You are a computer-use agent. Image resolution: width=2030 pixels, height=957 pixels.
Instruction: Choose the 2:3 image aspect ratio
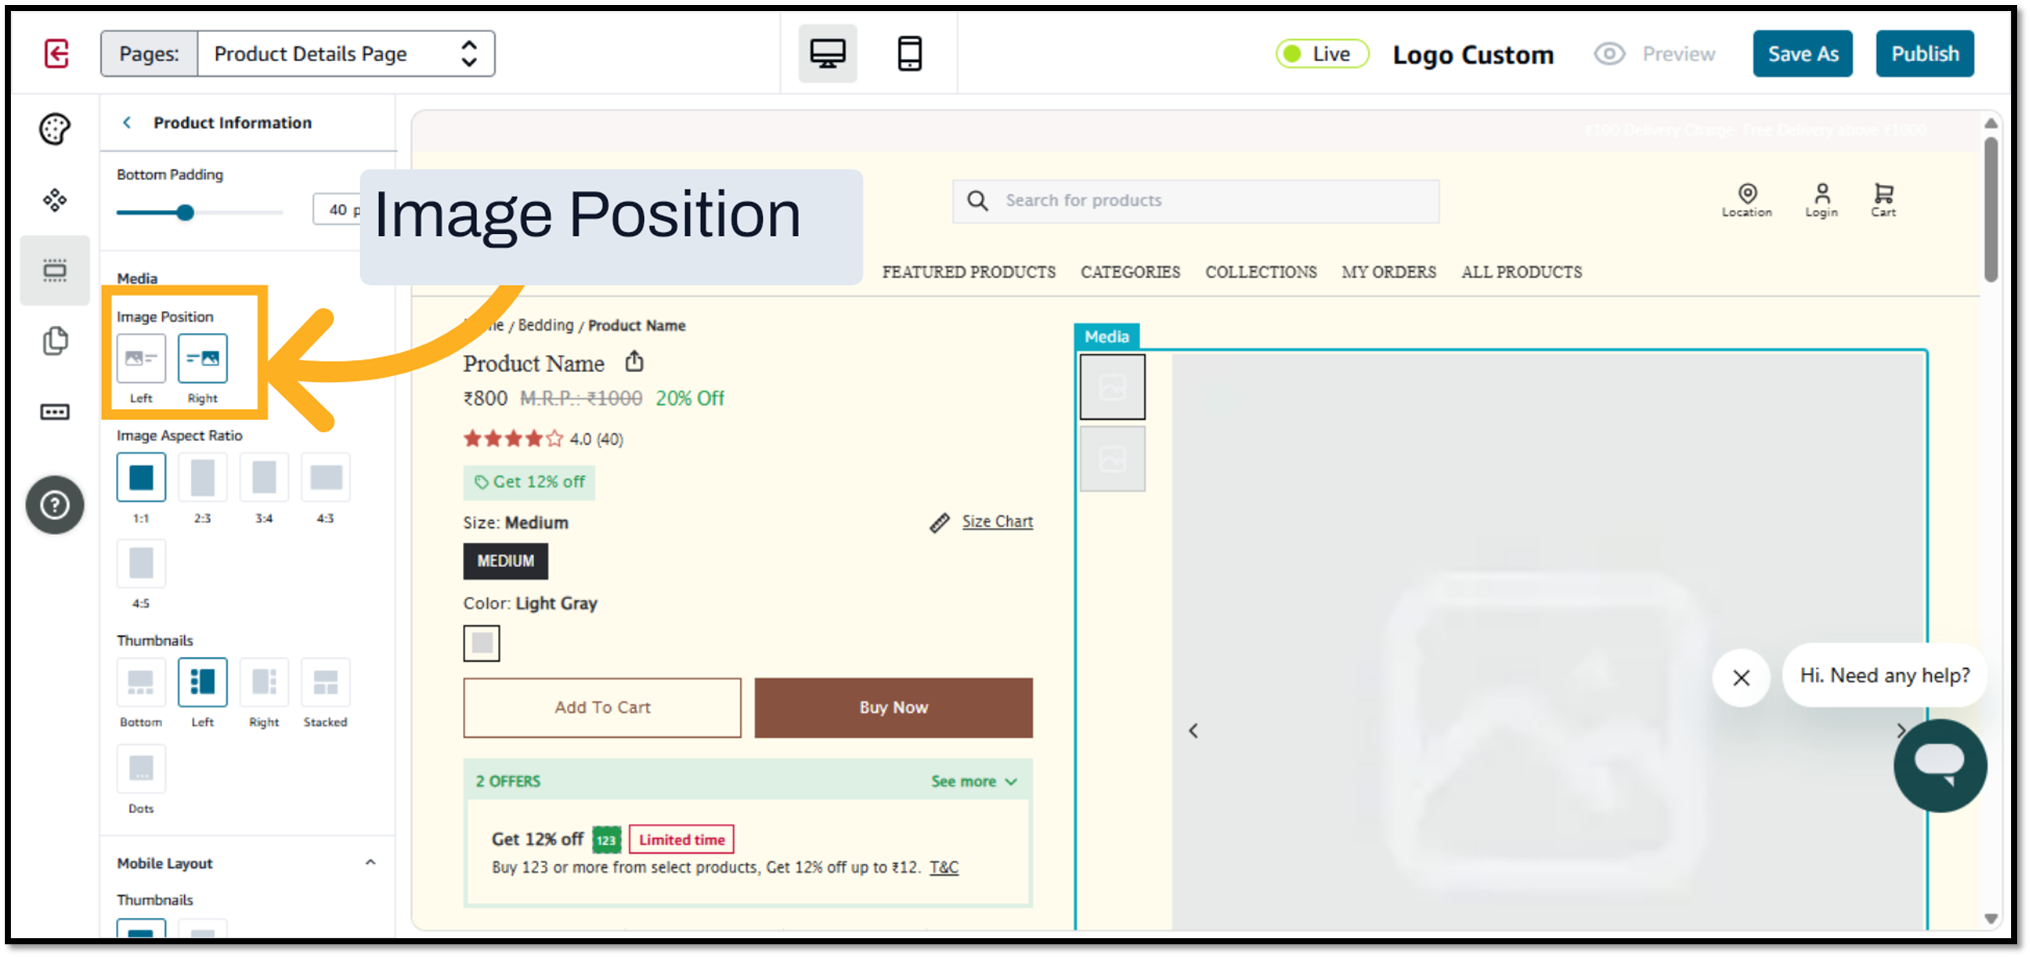click(x=202, y=478)
